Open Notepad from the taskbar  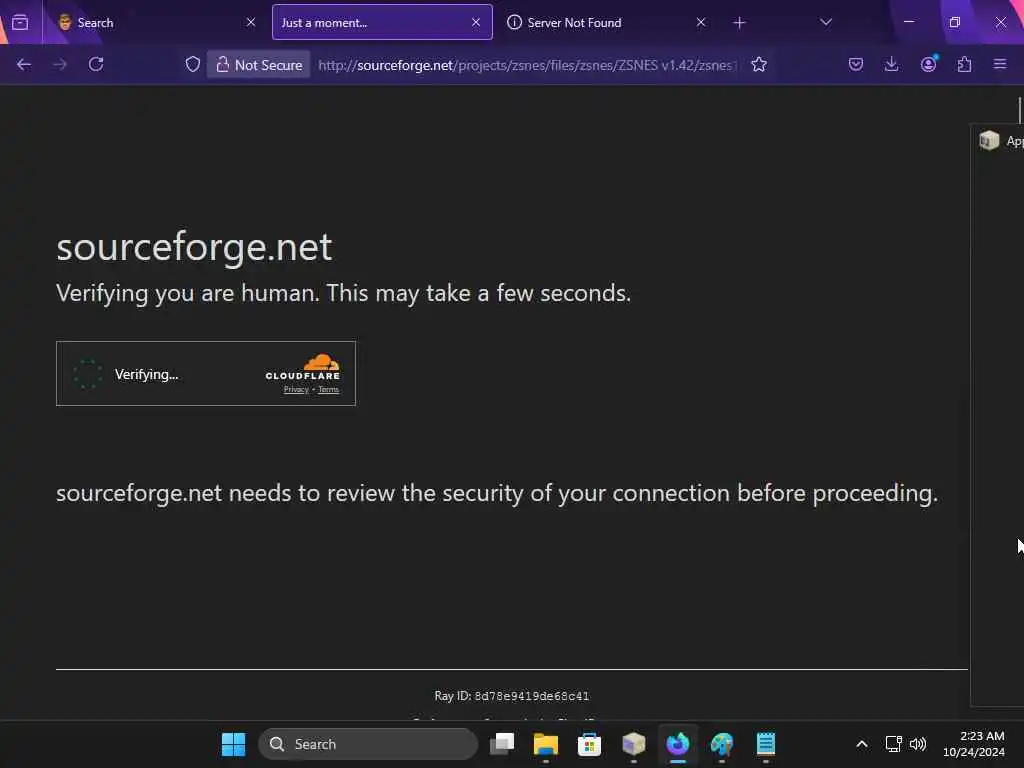point(765,744)
